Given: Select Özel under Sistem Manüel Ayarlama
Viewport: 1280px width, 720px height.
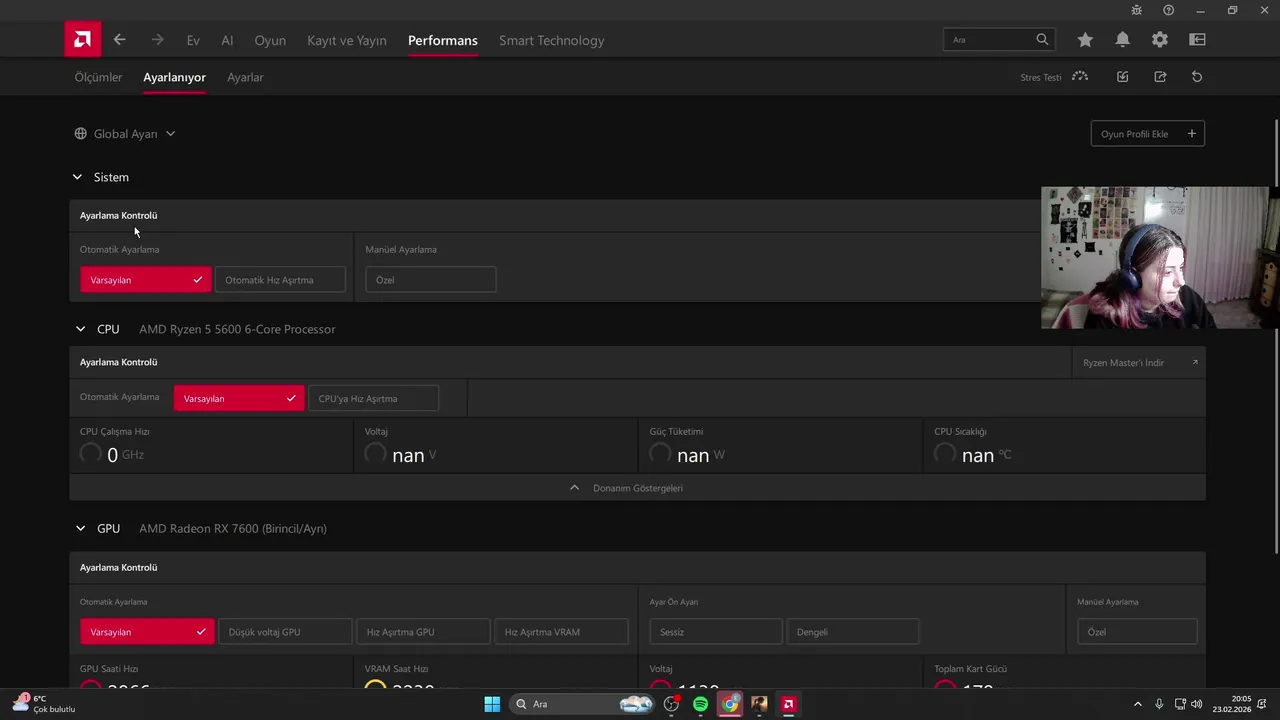Looking at the screenshot, I should coord(431,280).
